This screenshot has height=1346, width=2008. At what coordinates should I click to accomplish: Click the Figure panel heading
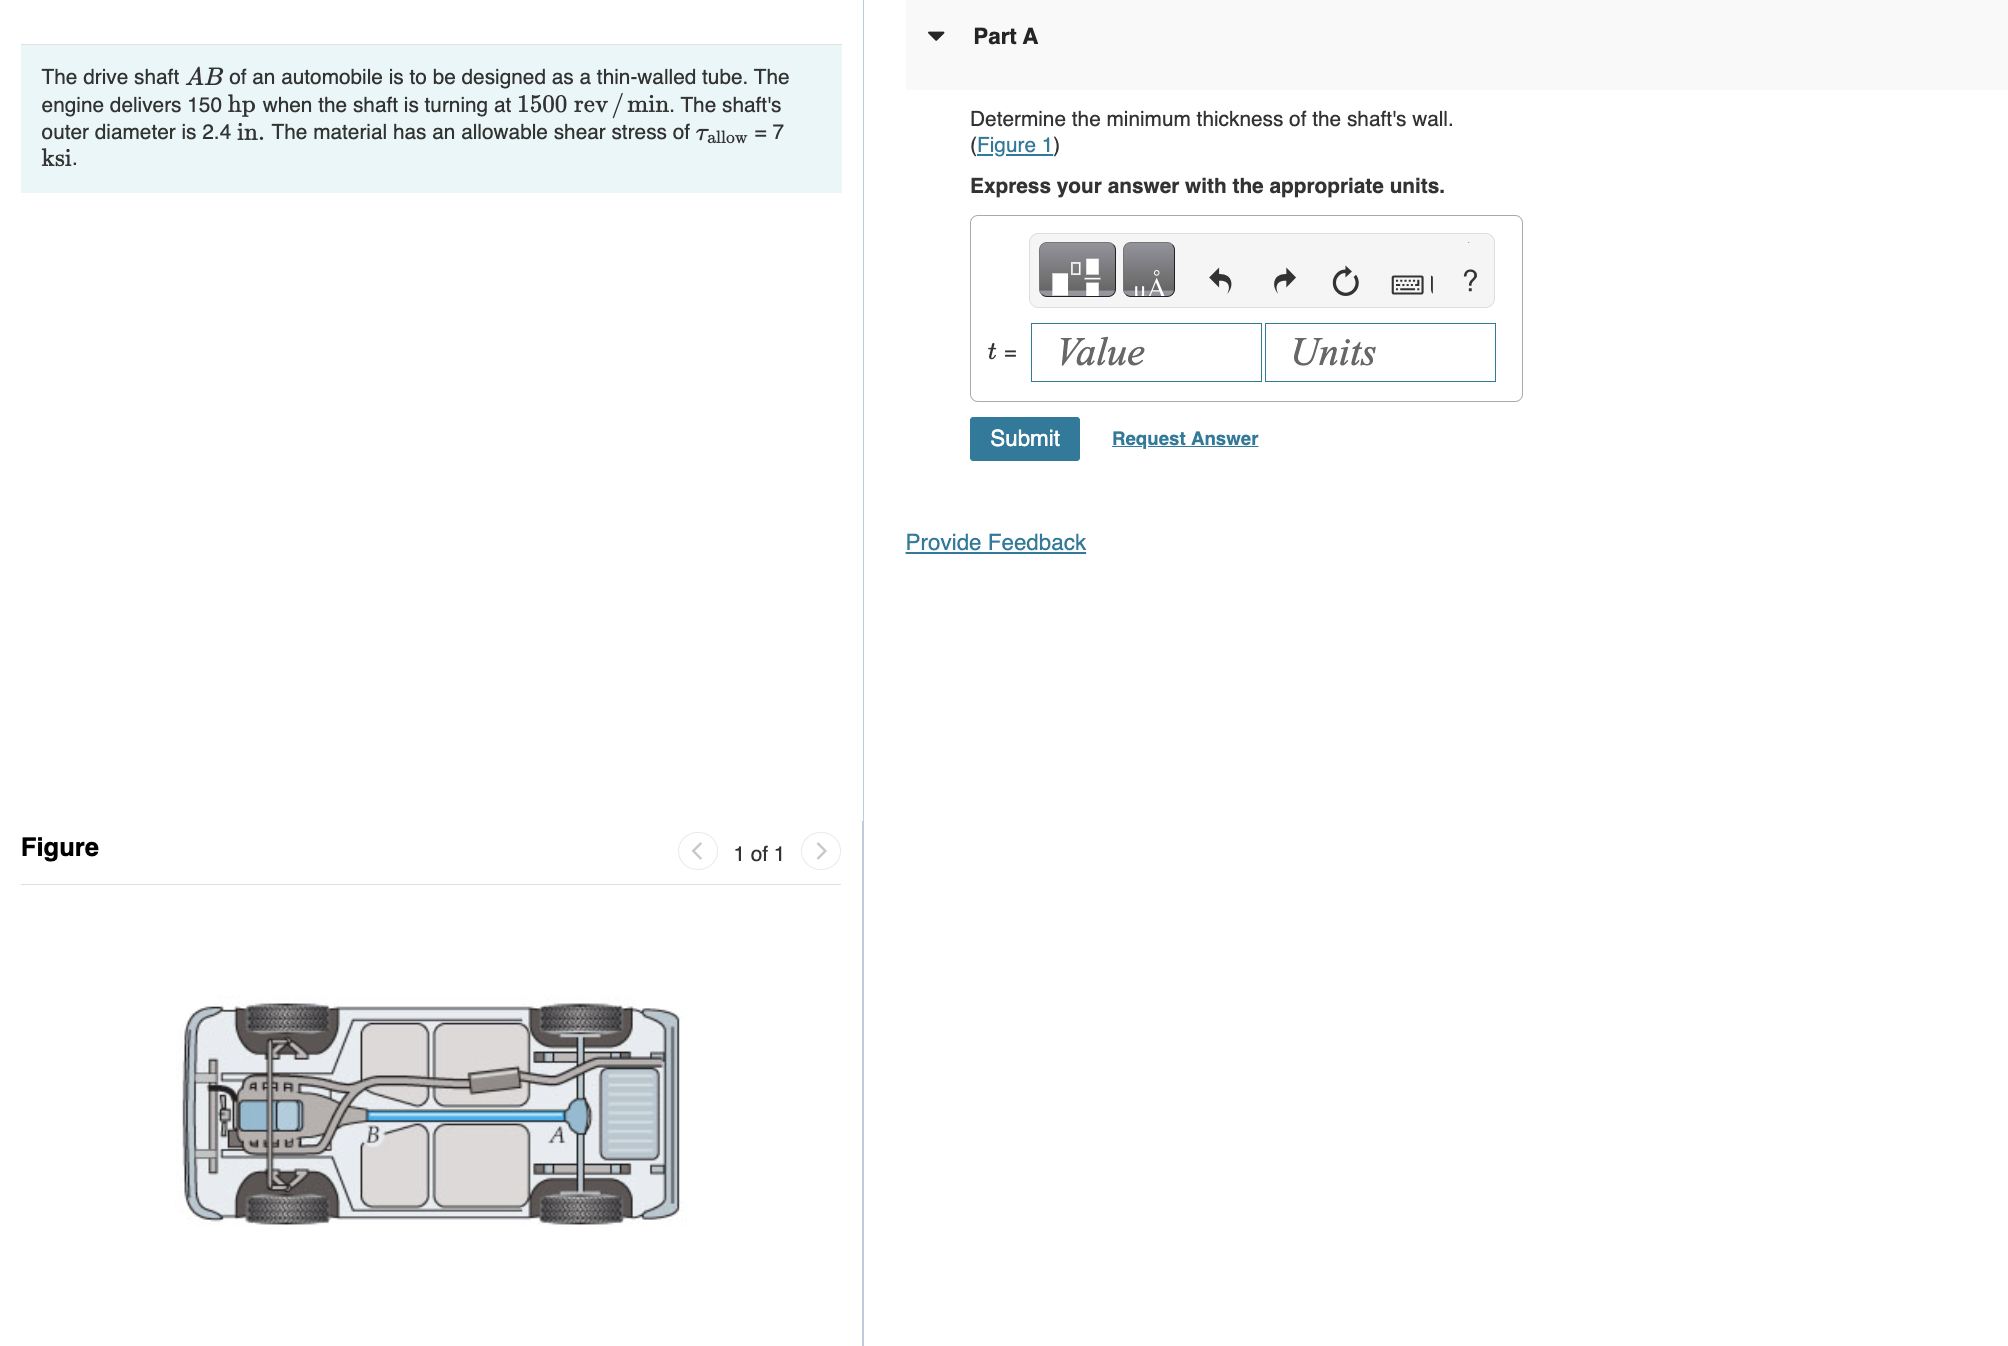[x=60, y=848]
